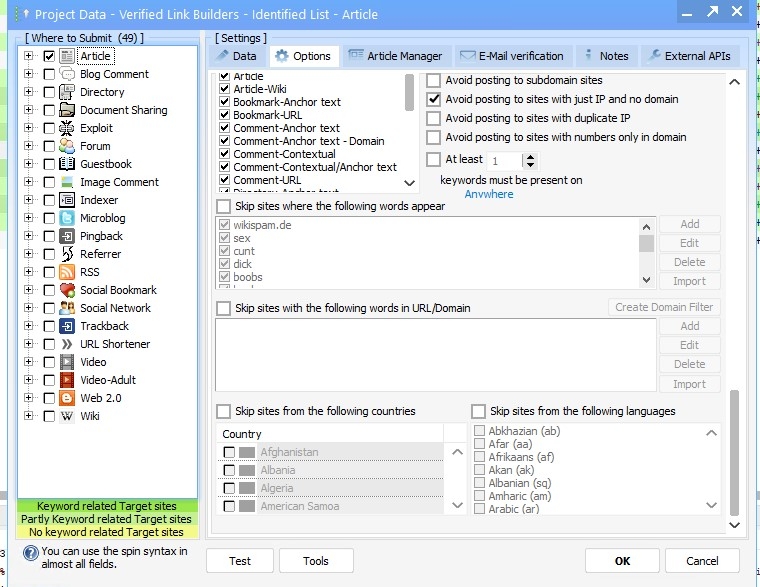Image resolution: width=760 pixels, height=587 pixels.
Task: Expand the Web 2.0 tree node
Action: point(29,398)
